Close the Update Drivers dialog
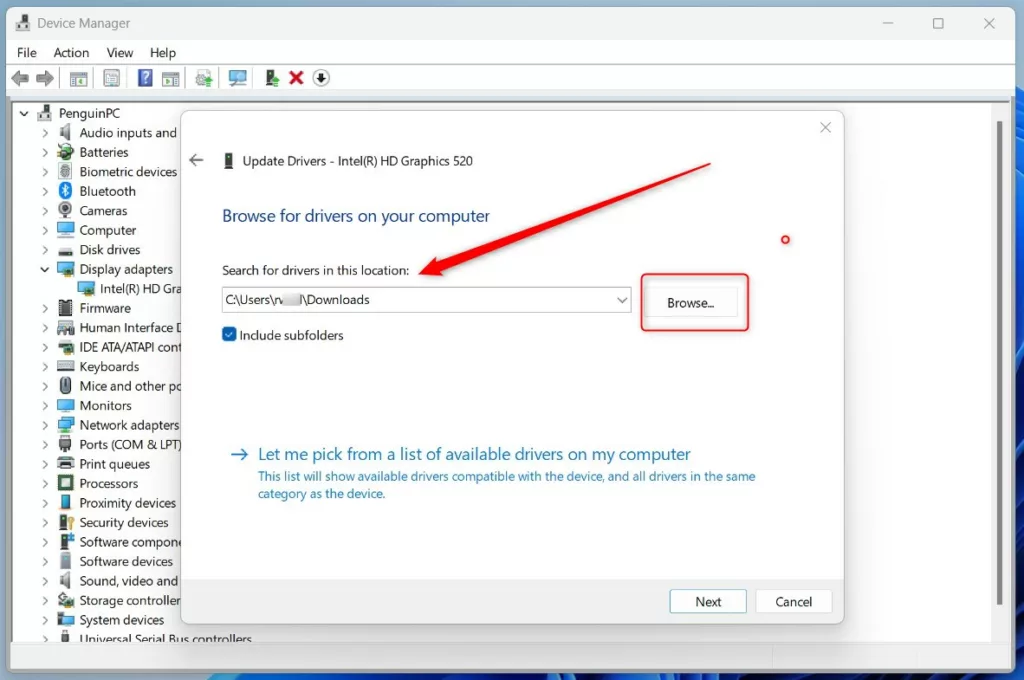The image size is (1024, 680). click(x=825, y=127)
